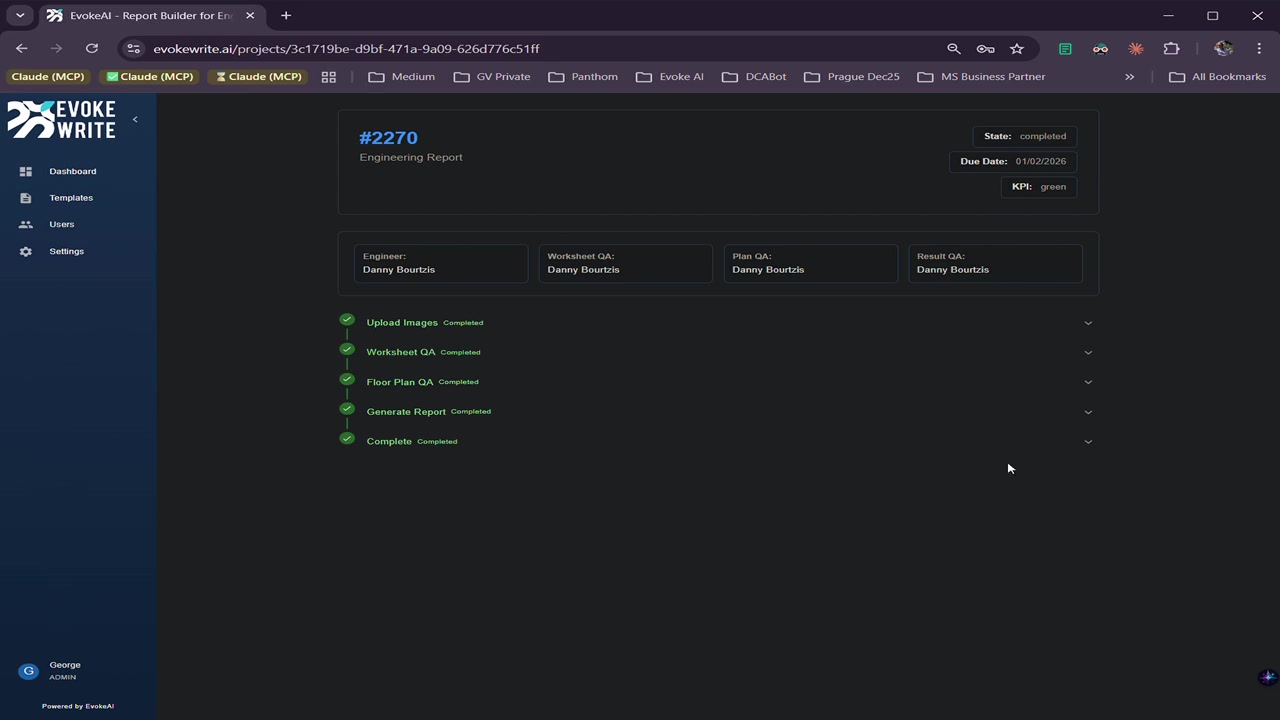Screen dimensions: 1280x720
Task: Close the EvokeAI Report Builder tab
Action: point(250,15)
